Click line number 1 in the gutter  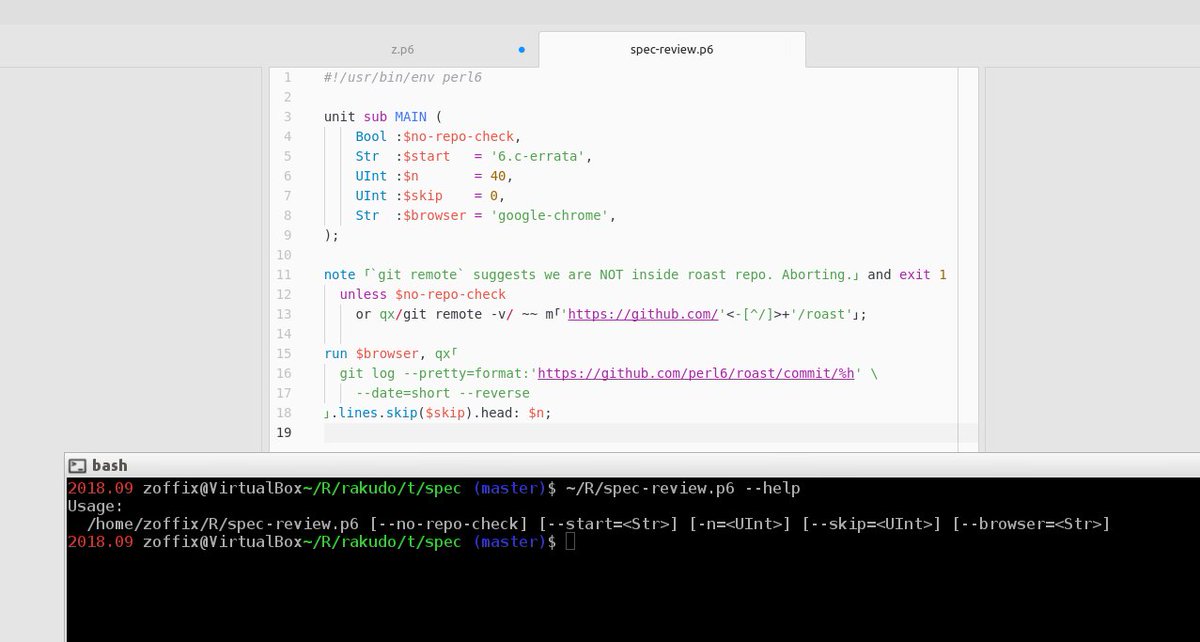[287, 76]
